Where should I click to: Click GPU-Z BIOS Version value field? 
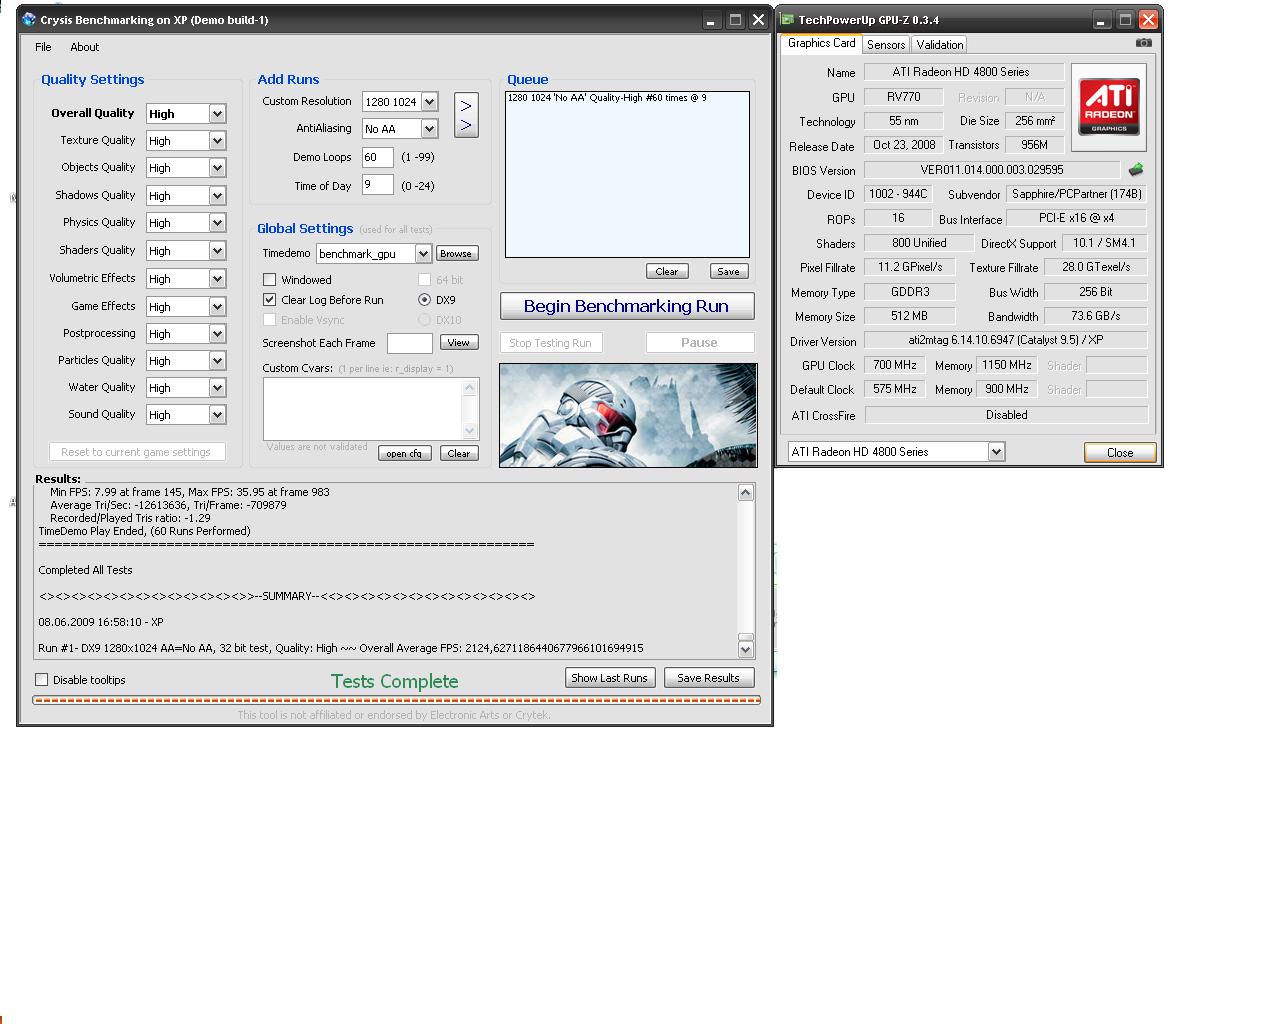[x=992, y=170]
